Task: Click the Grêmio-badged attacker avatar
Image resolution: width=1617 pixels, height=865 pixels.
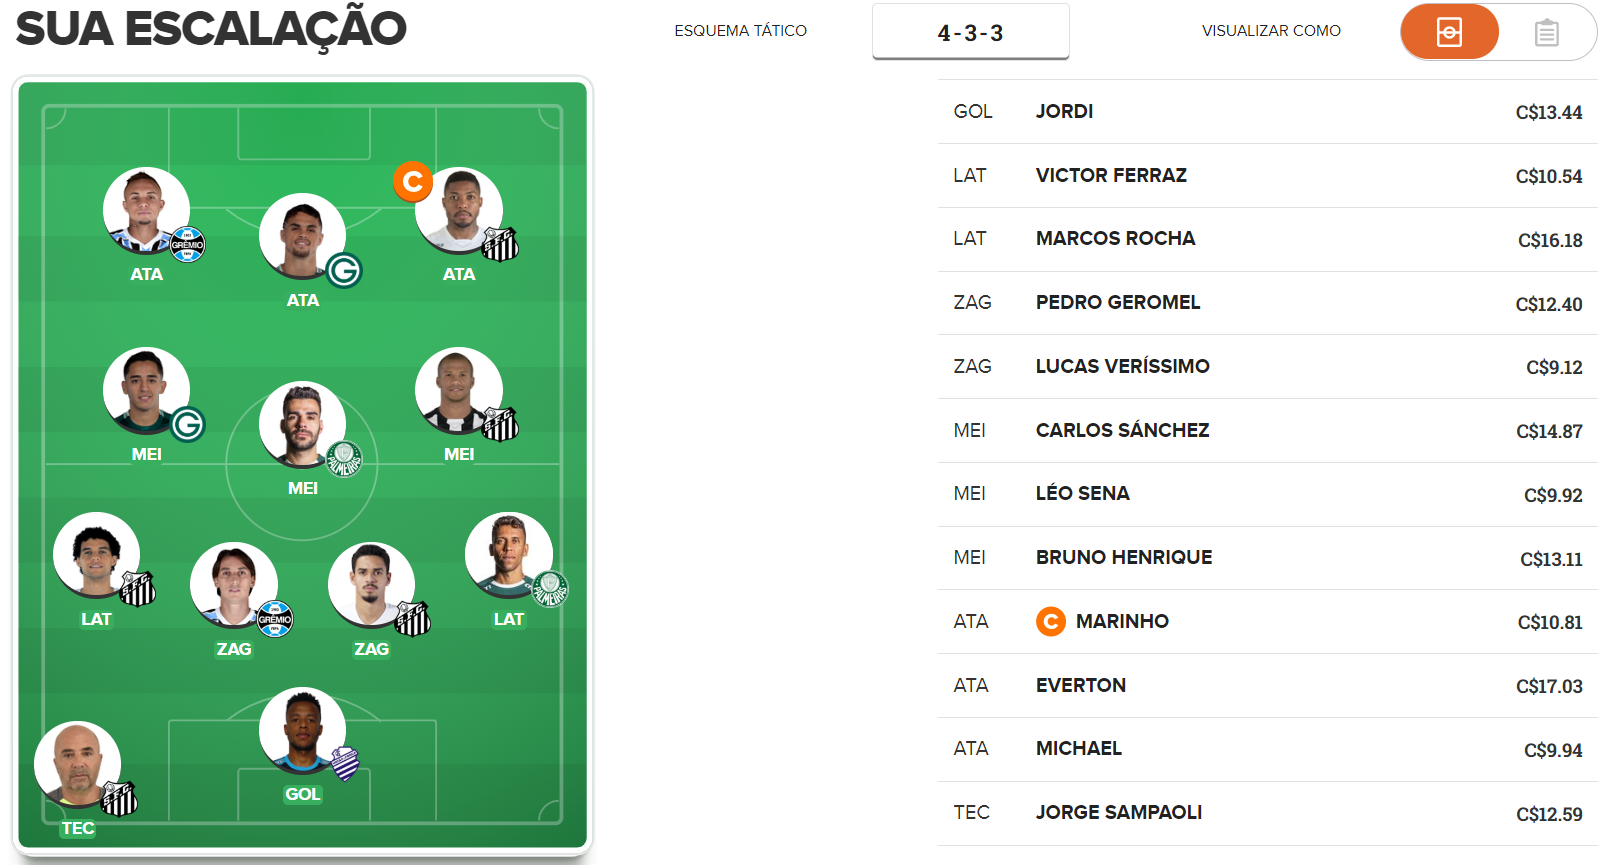Action: [147, 211]
